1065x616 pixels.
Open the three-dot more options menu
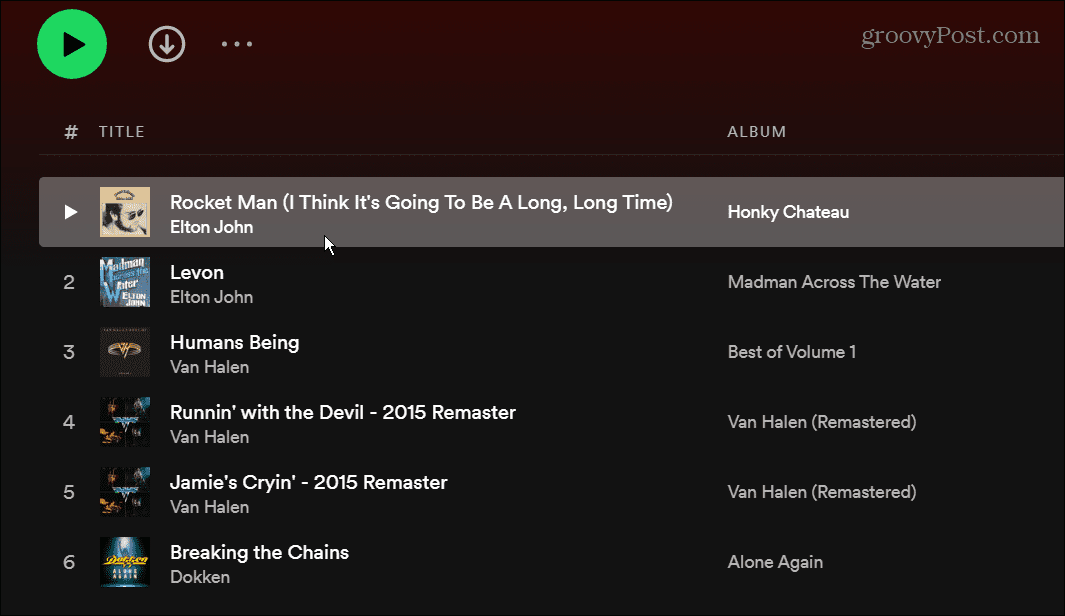pyautogui.click(x=237, y=44)
